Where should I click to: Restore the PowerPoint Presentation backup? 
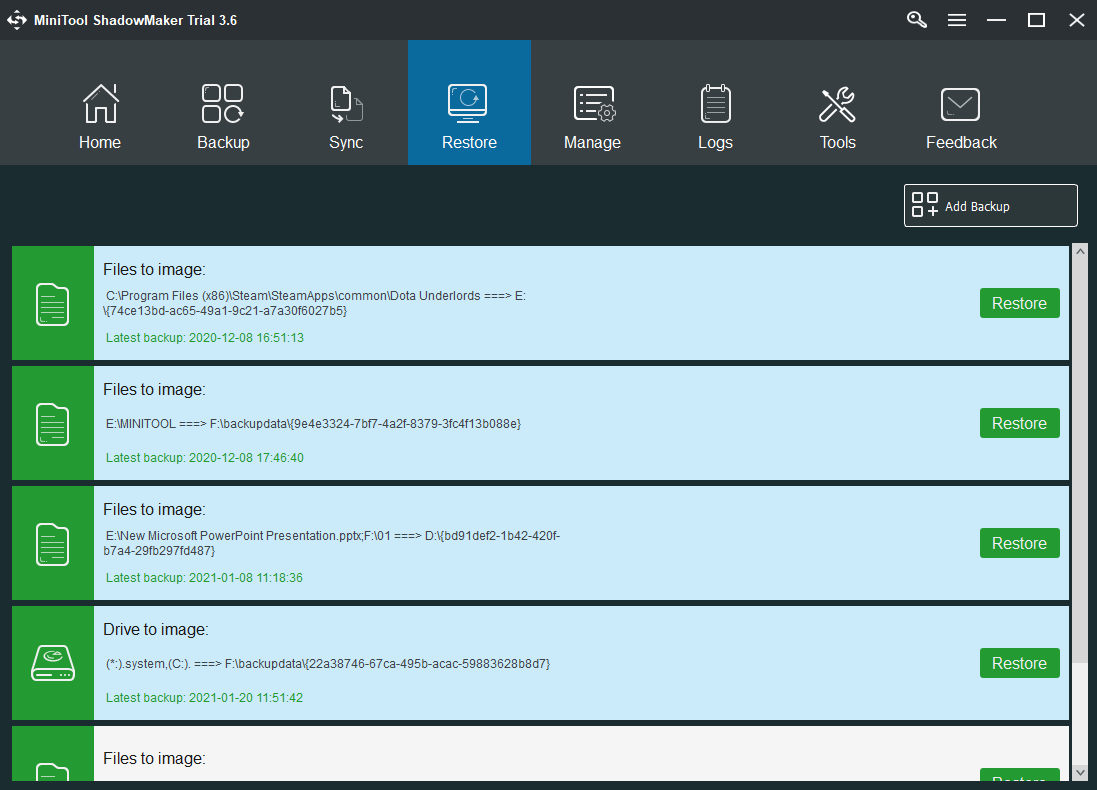pos(1019,543)
